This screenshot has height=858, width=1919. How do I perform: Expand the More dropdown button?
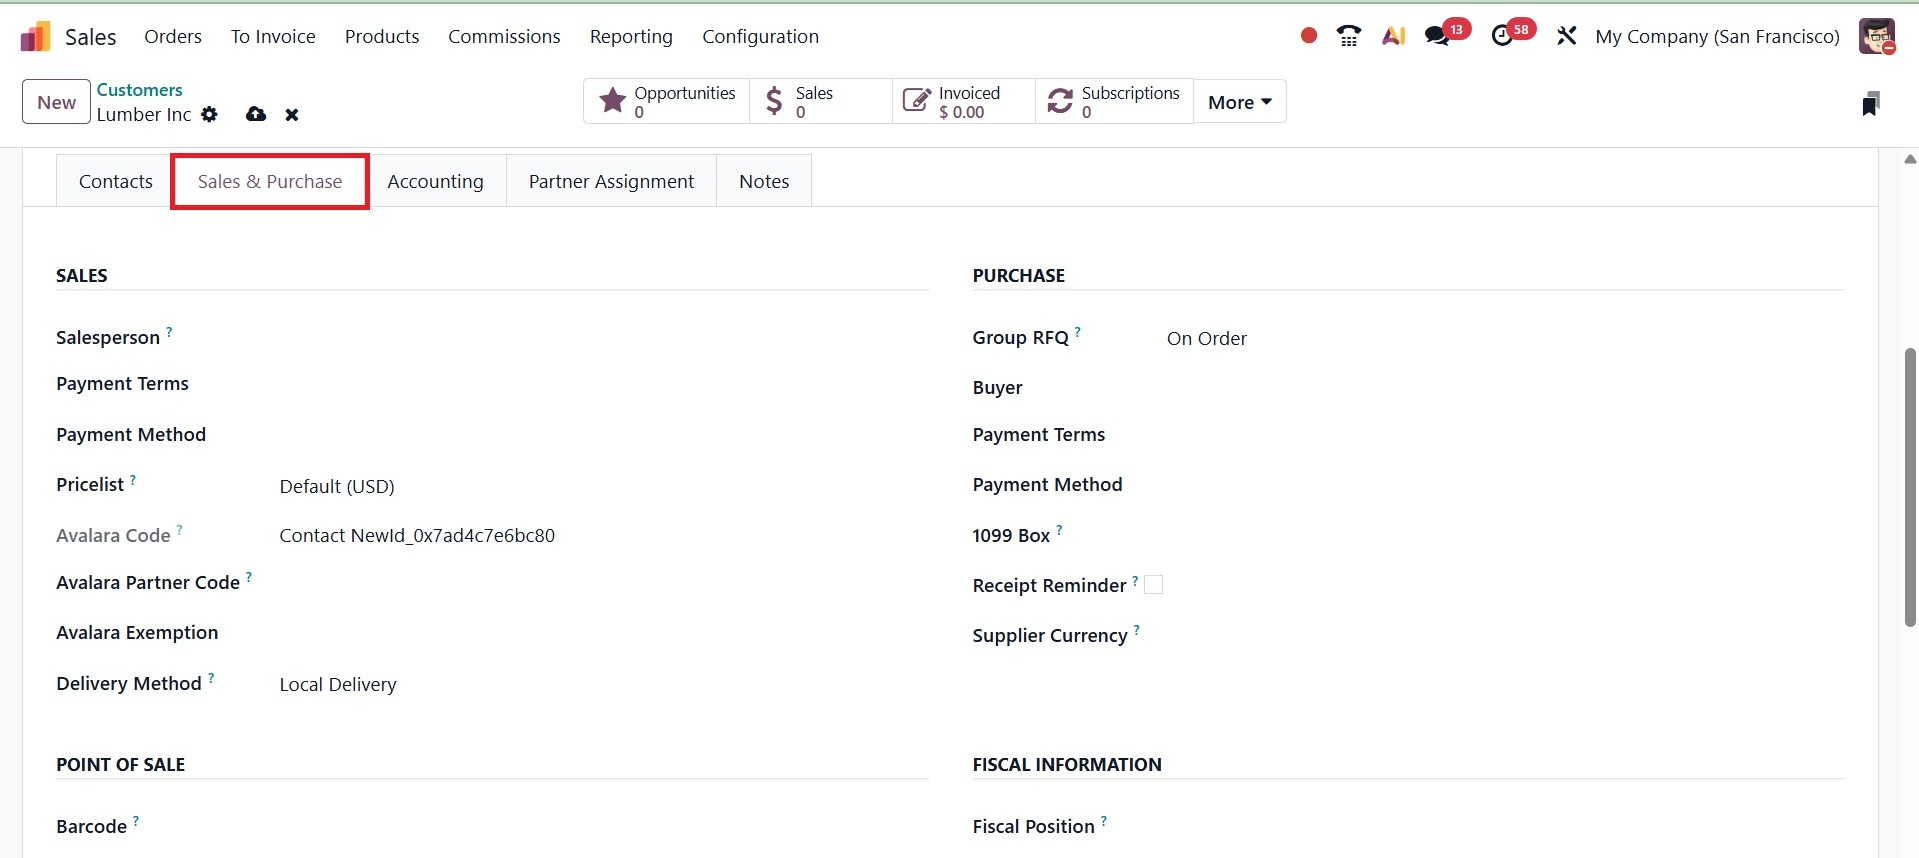click(x=1239, y=102)
